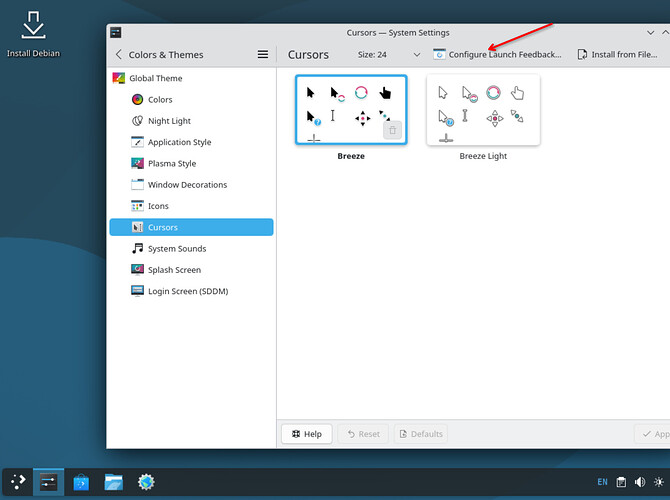Select the Breeze Light cursor theme

point(483,110)
